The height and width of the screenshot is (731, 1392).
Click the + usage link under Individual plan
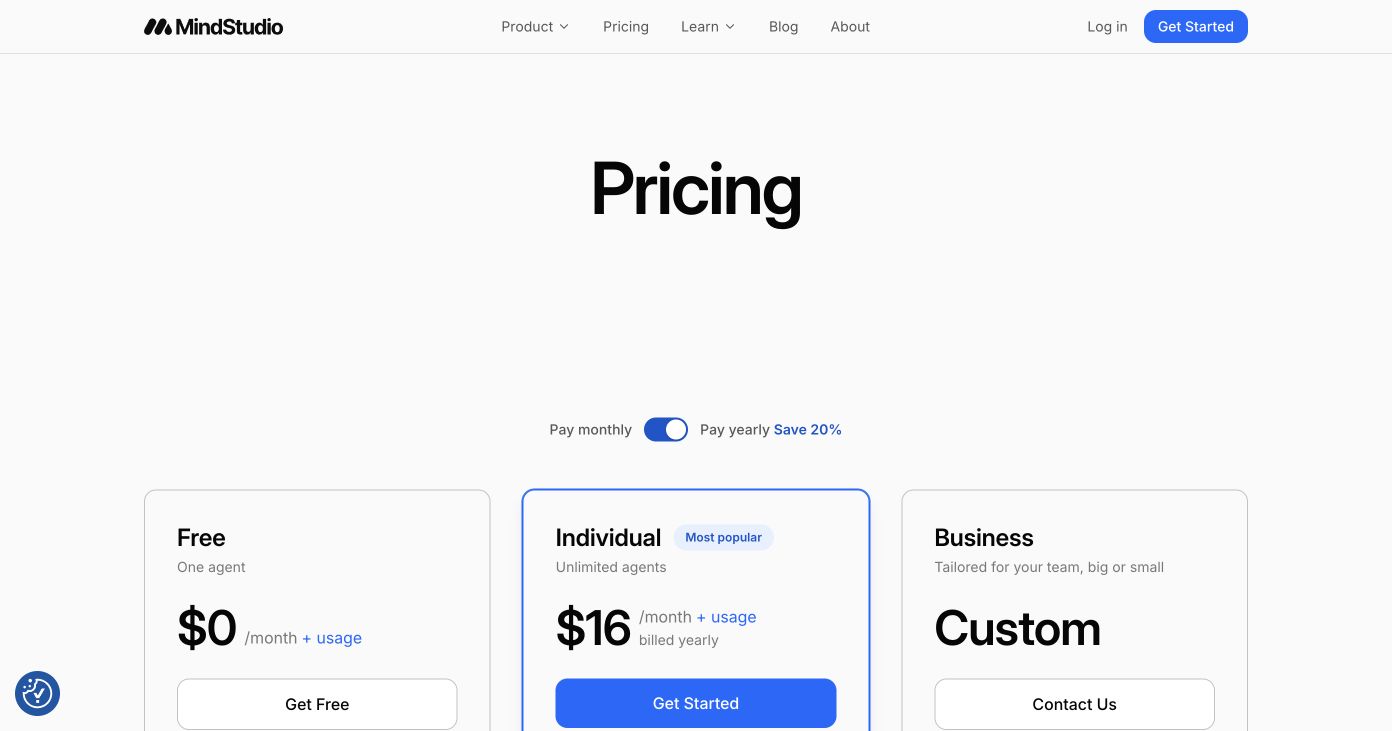(x=726, y=617)
